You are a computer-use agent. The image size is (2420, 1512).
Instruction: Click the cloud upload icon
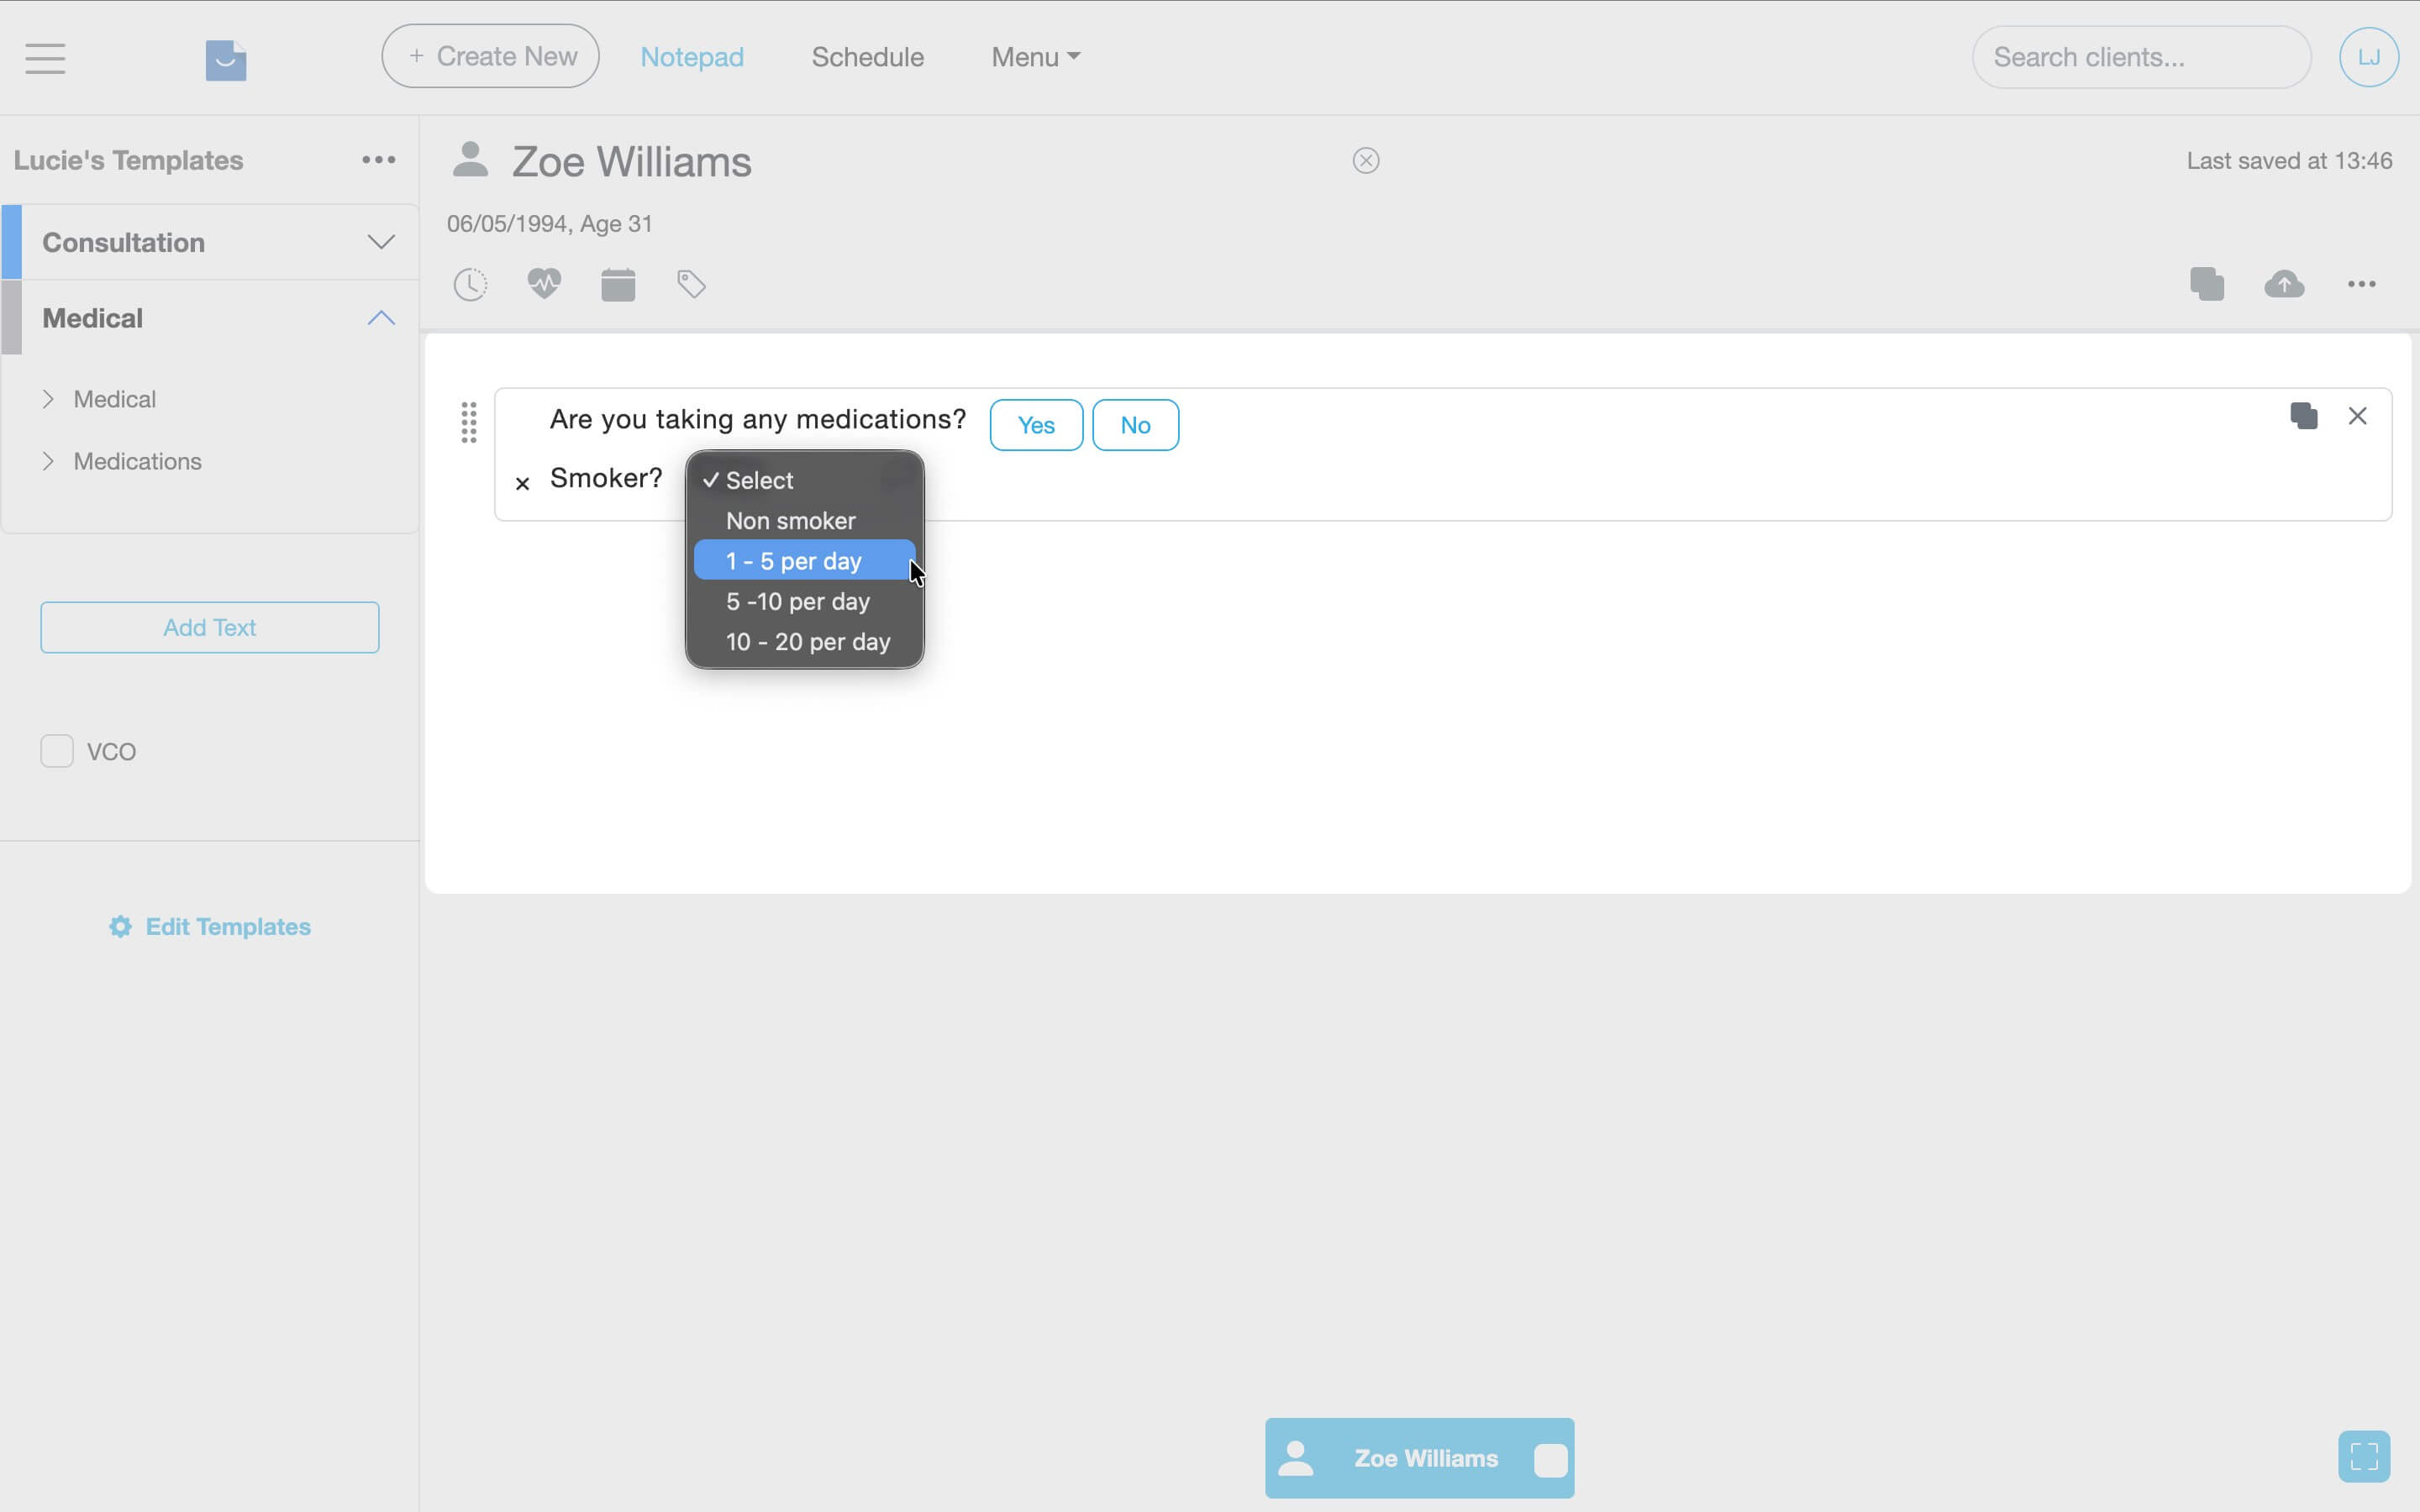[2285, 284]
